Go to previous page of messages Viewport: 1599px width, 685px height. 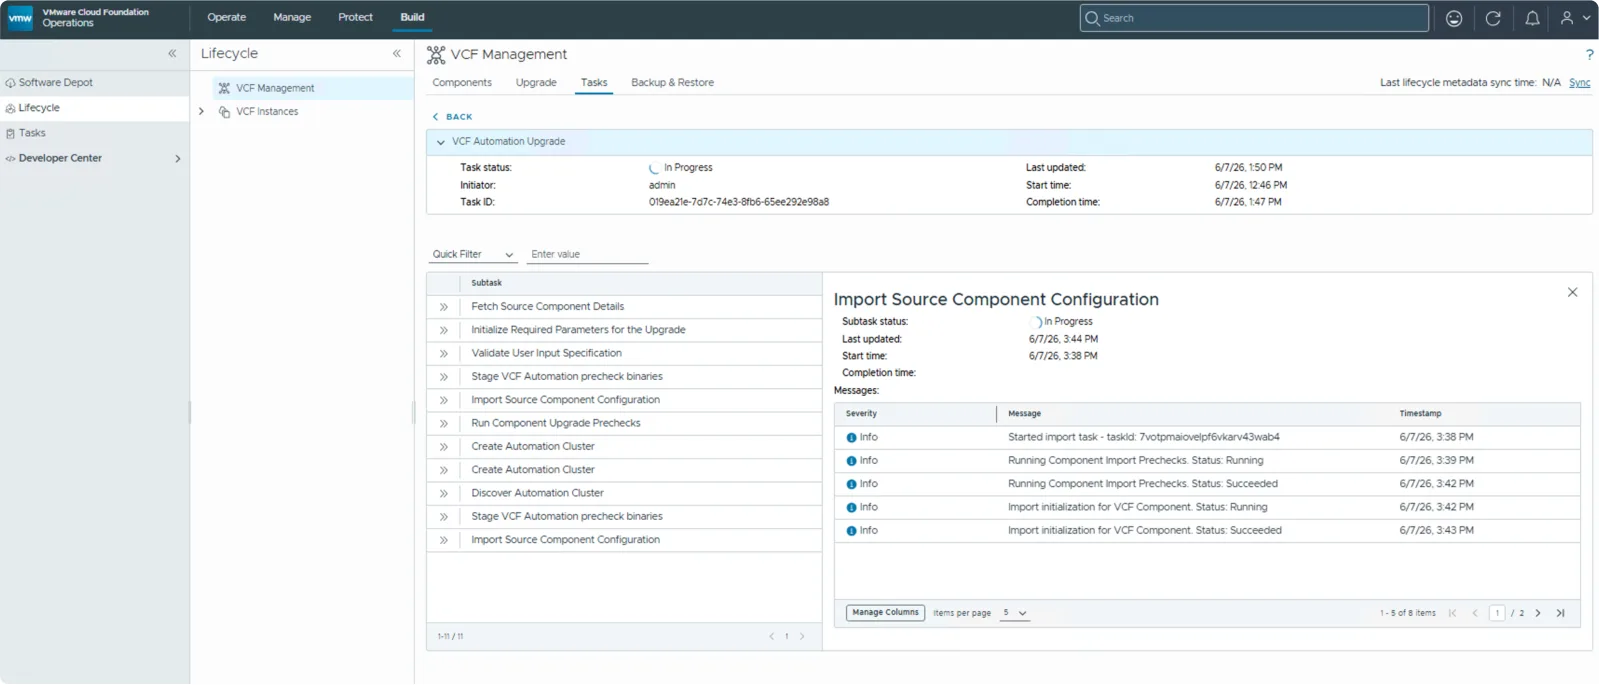(x=1474, y=613)
